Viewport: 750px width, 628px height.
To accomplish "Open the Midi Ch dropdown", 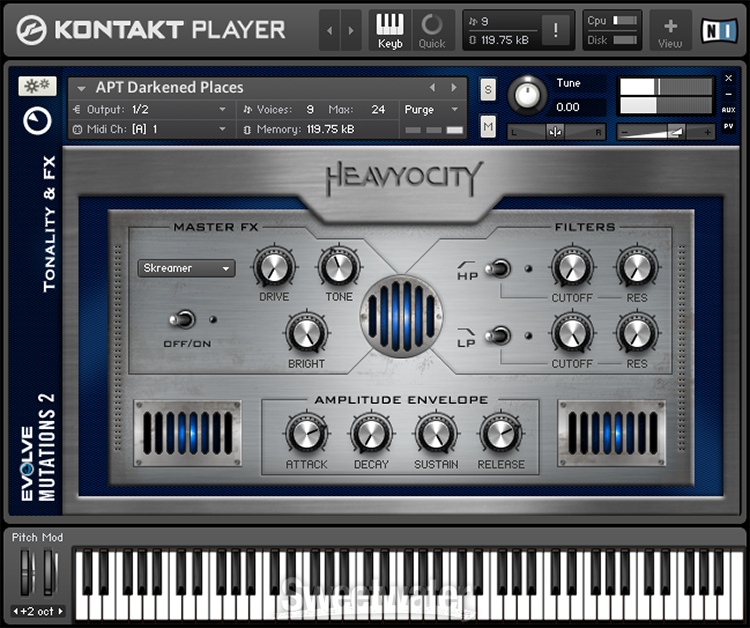I will 151,129.
